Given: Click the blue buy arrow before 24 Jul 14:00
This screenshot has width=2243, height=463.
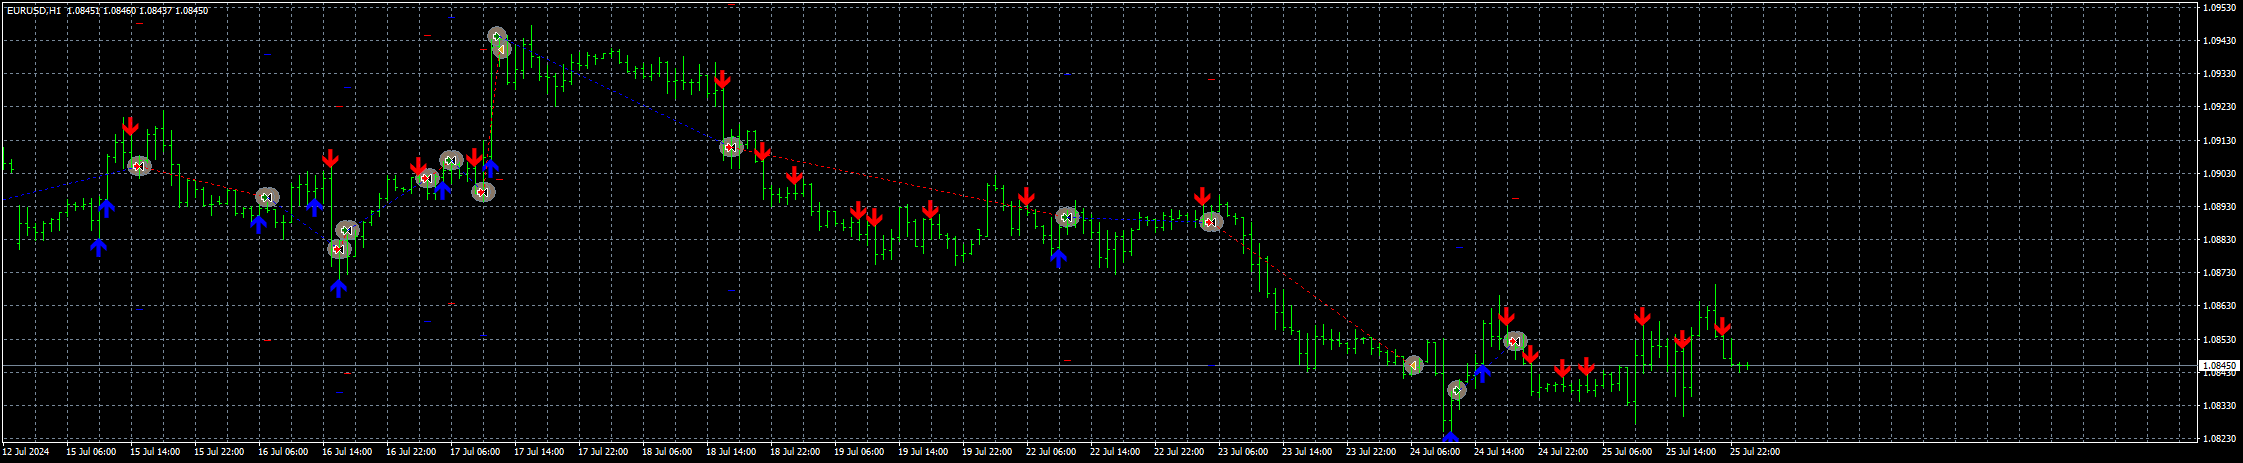Looking at the screenshot, I should [x=1482, y=373].
